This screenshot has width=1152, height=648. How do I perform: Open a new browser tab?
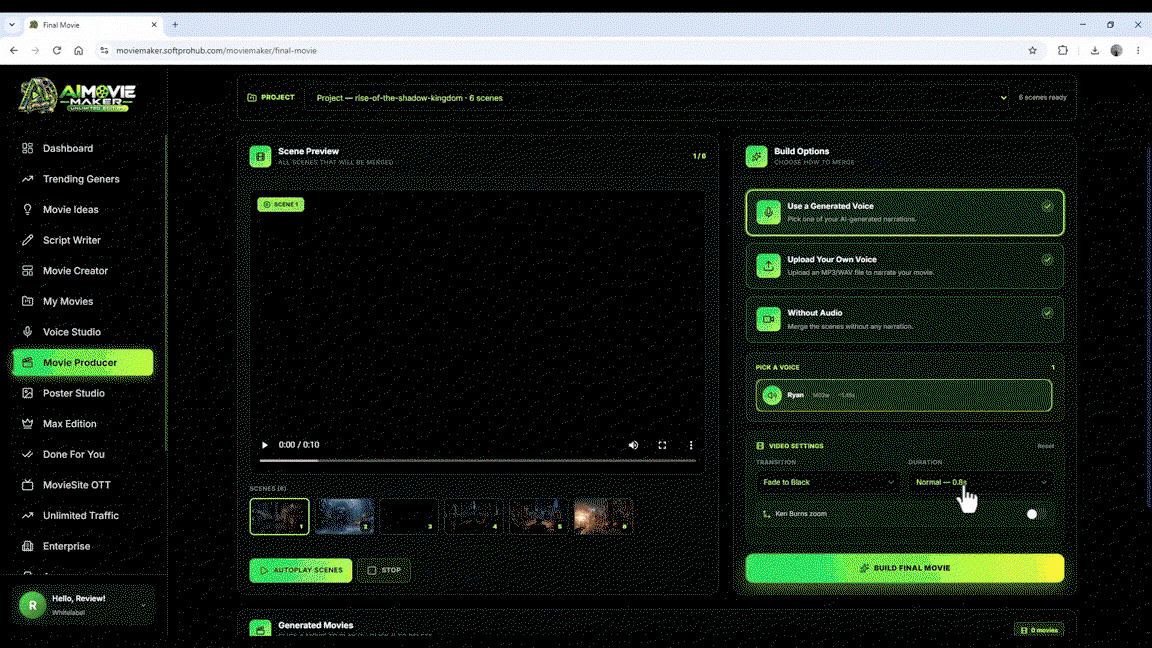(175, 25)
